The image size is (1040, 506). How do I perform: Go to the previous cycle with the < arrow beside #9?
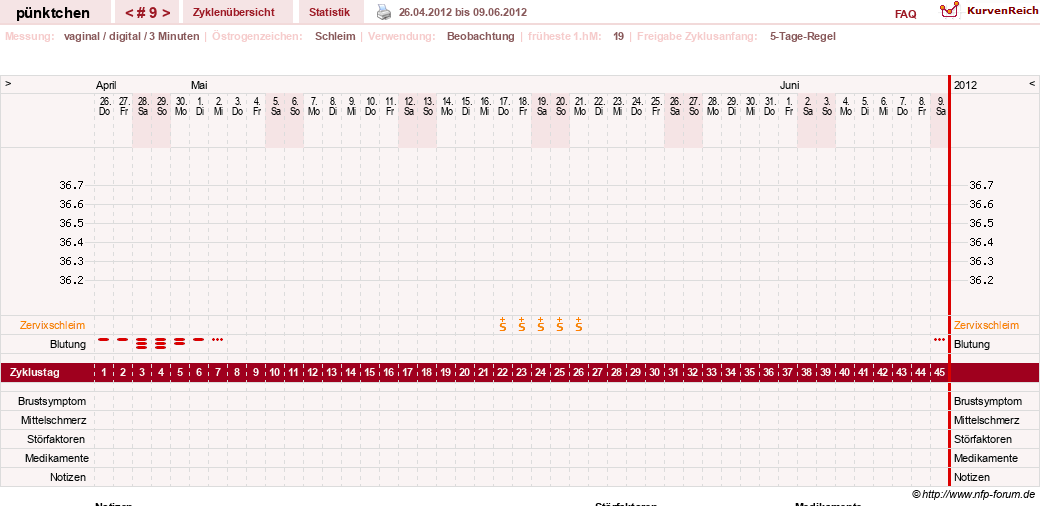click(129, 13)
